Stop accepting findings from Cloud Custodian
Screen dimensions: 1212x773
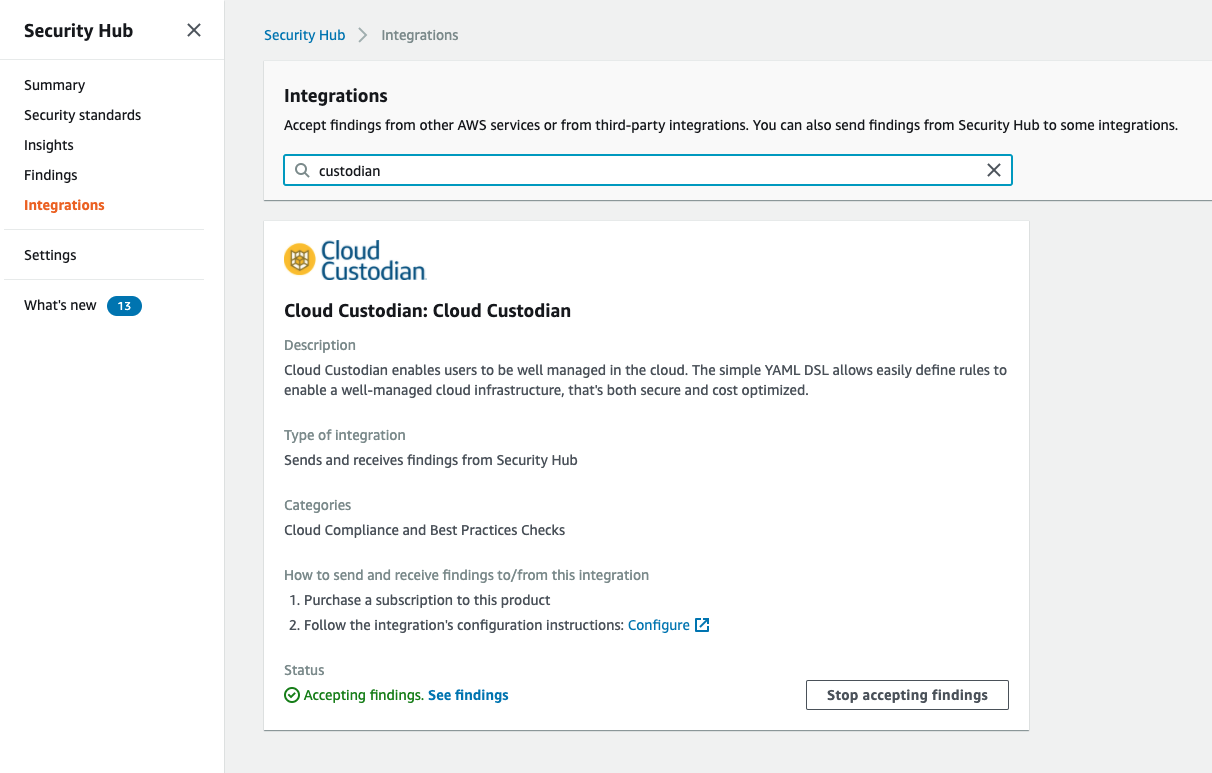[907, 695]
